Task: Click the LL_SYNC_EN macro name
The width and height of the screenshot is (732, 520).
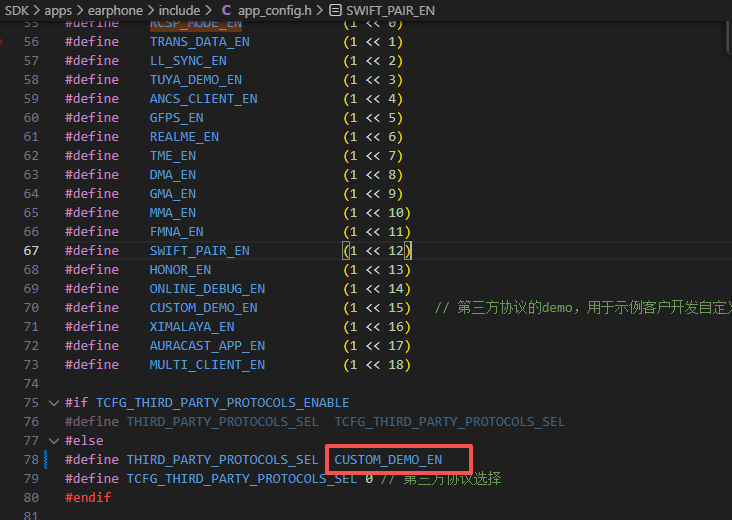Action: (188, 61)
